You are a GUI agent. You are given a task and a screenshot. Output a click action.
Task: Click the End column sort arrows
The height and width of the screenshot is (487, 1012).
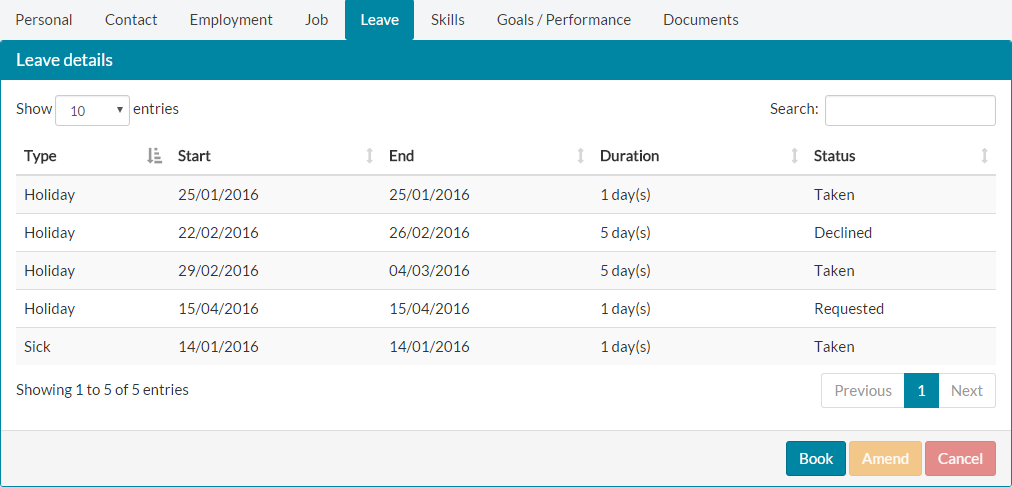(x=581, y=156)
